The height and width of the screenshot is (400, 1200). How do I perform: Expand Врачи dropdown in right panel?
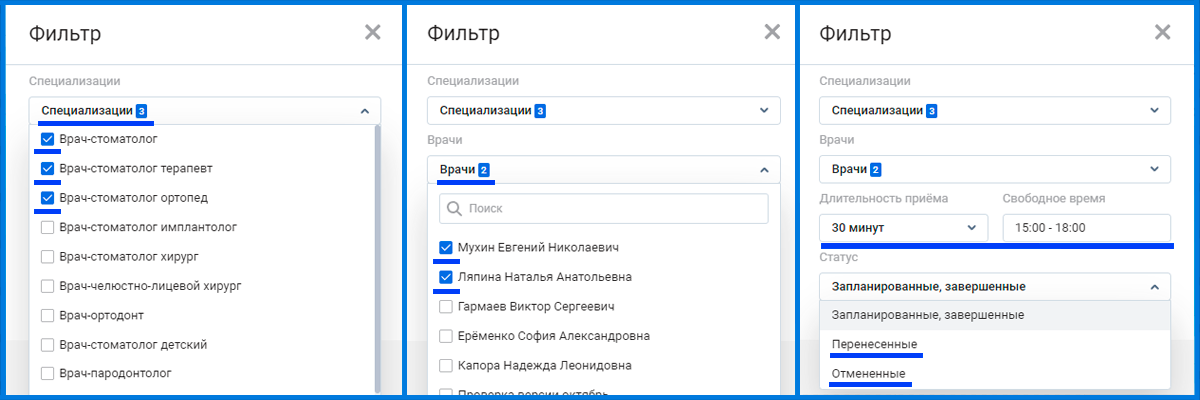pos(1154,169)
